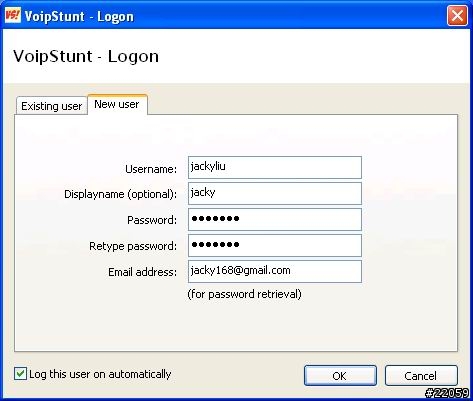Click the Password: label

click(x=152, y=220)
